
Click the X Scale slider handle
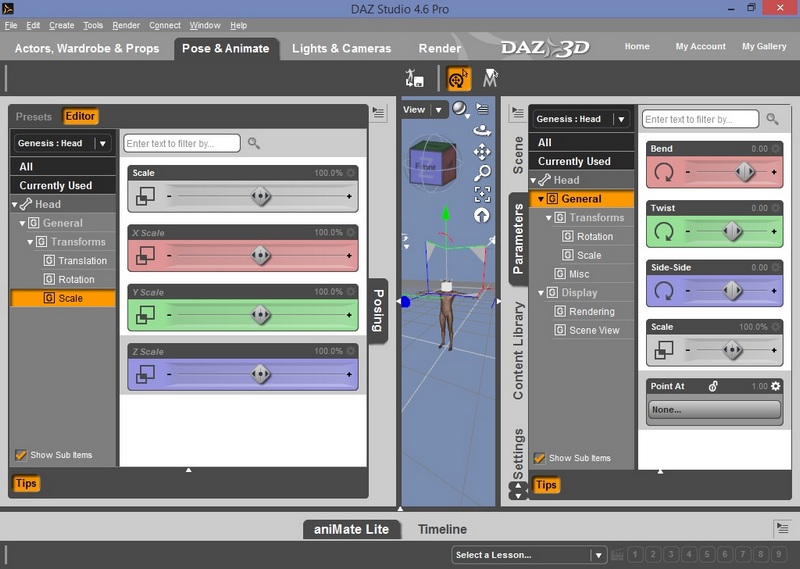pyautogui.click(x=261, y=255)
